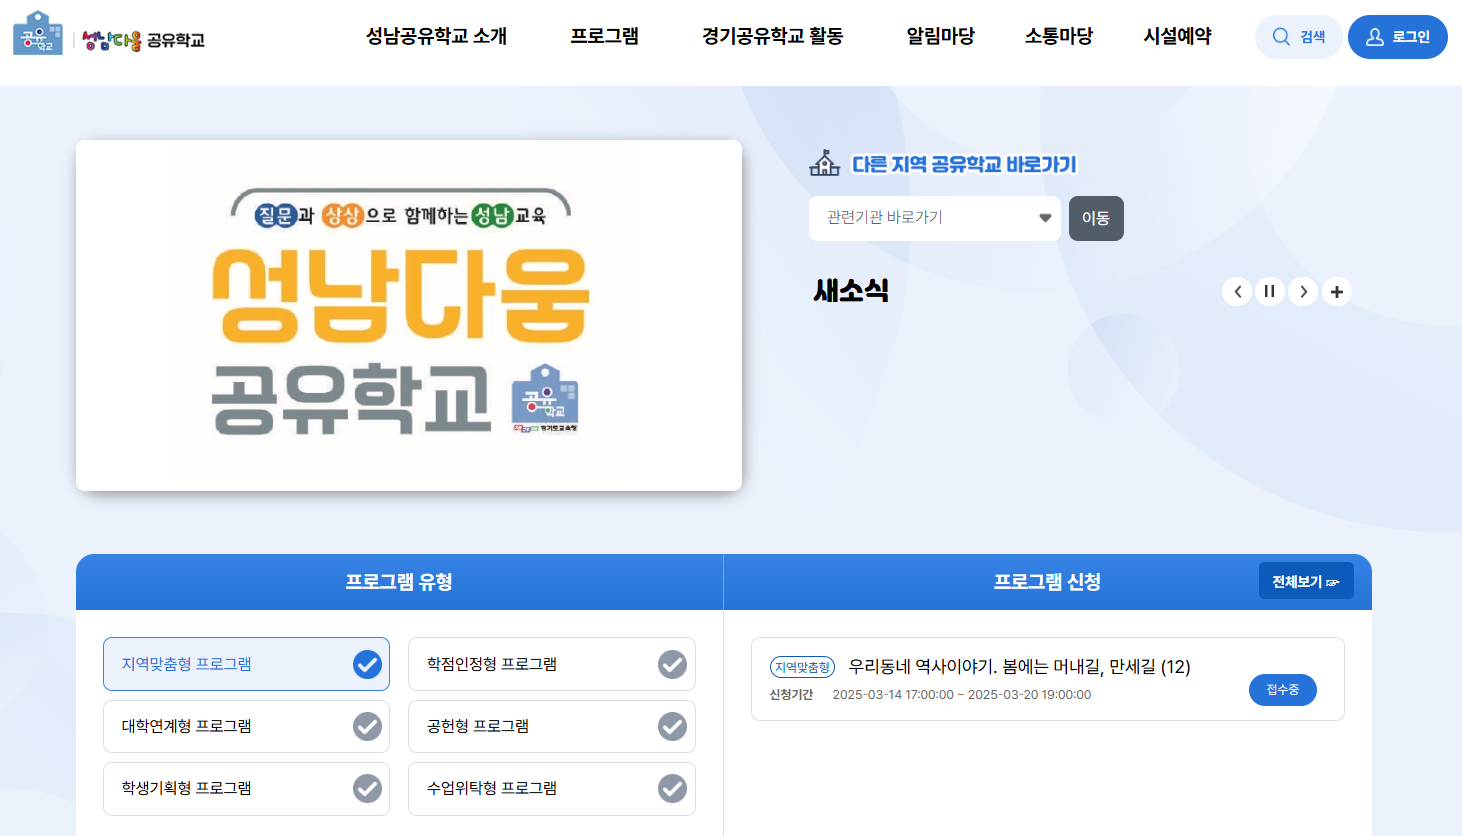Open the 관련기관 바로가기 dropdown
The height and width of the screenshot is (836, 1462).
(934, 218)
